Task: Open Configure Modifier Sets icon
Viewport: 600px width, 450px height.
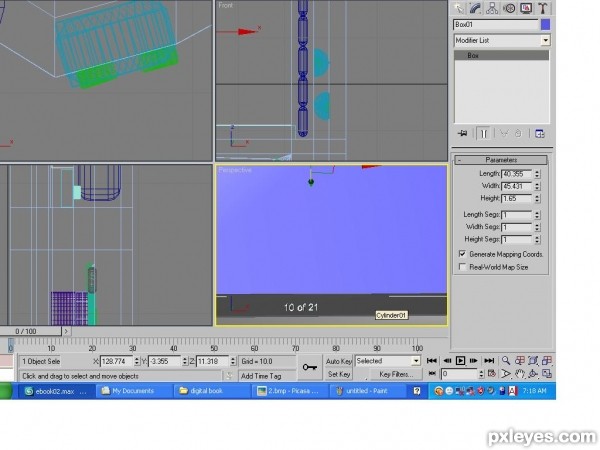Action: [540, 134]
